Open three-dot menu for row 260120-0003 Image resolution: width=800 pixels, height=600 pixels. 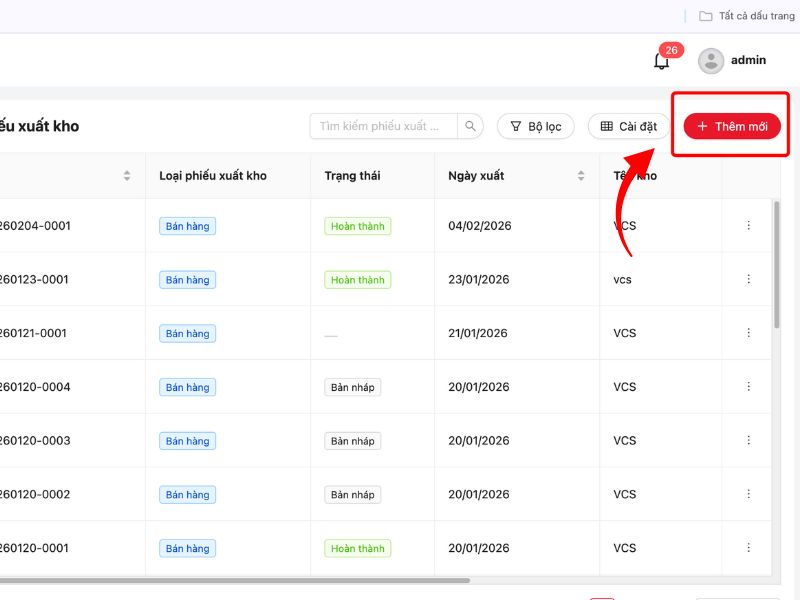point(748,441)
